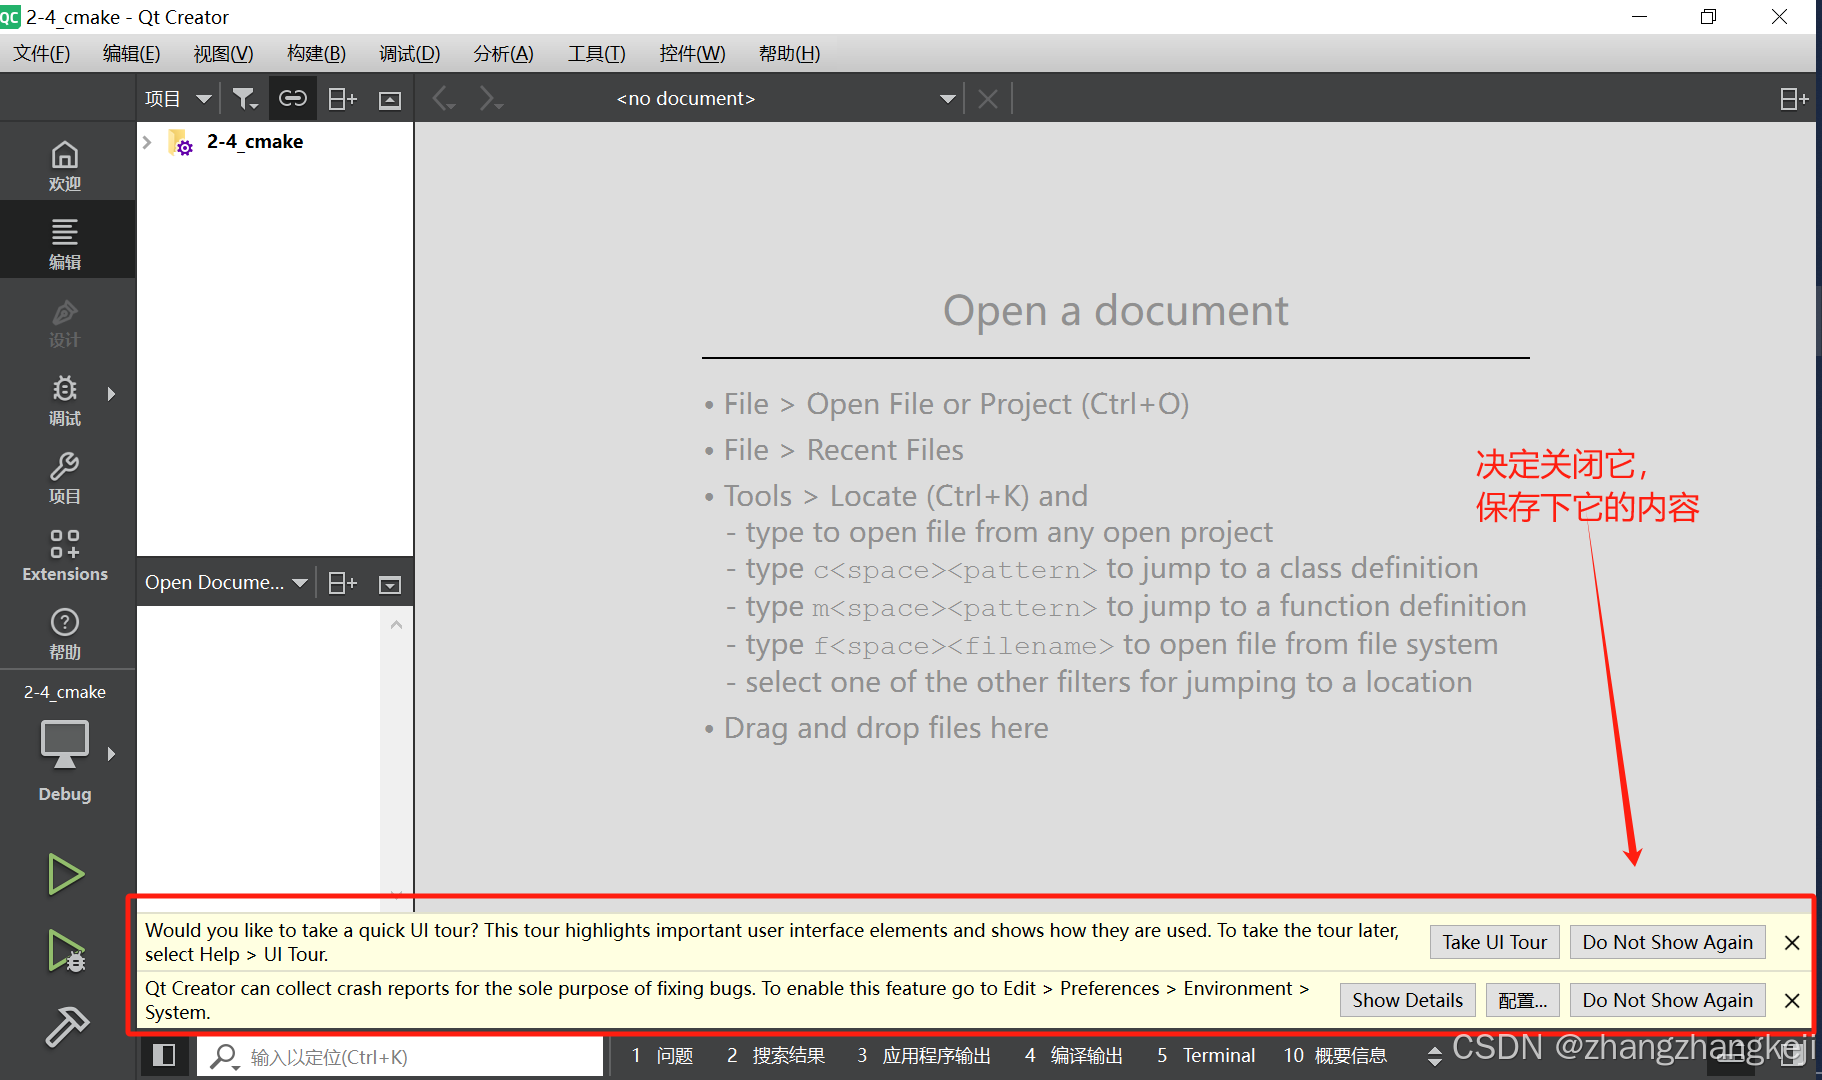This screenshot has width=1822, height=1080.
Task: Switch to Edit mode in sidebar
Action: point(65,243)
